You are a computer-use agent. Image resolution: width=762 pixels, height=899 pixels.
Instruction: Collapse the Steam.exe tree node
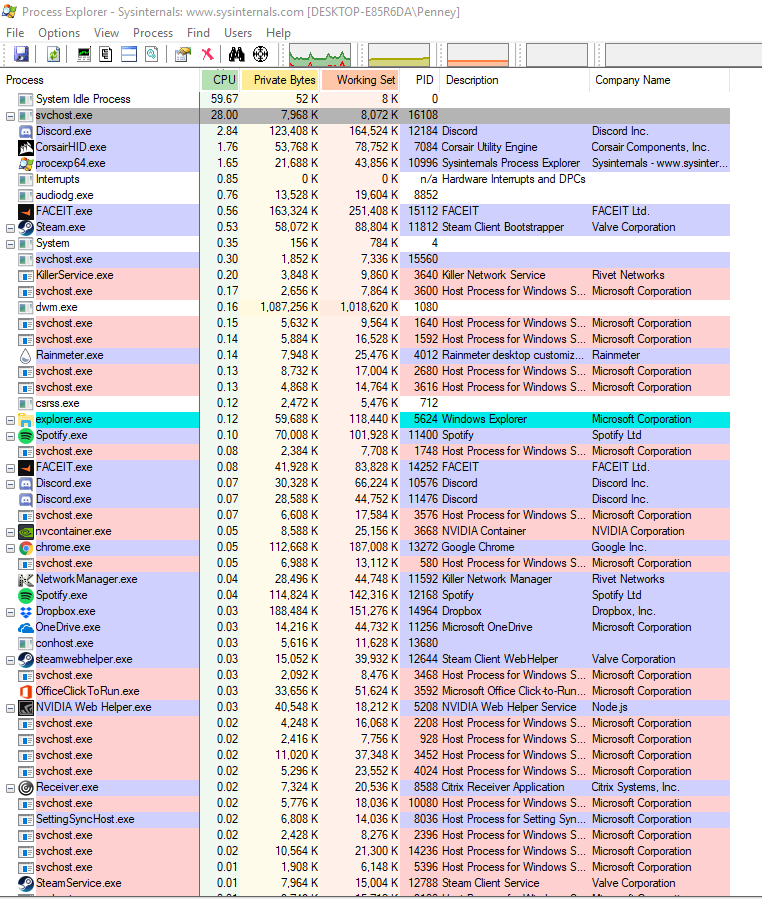click(x=10, y=228)
